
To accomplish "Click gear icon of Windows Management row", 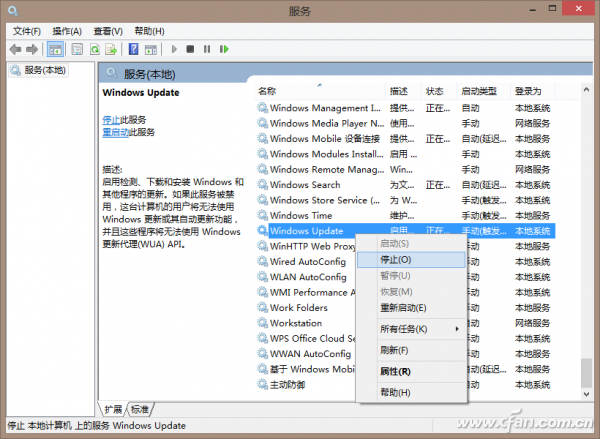I will tap(262, 108).
